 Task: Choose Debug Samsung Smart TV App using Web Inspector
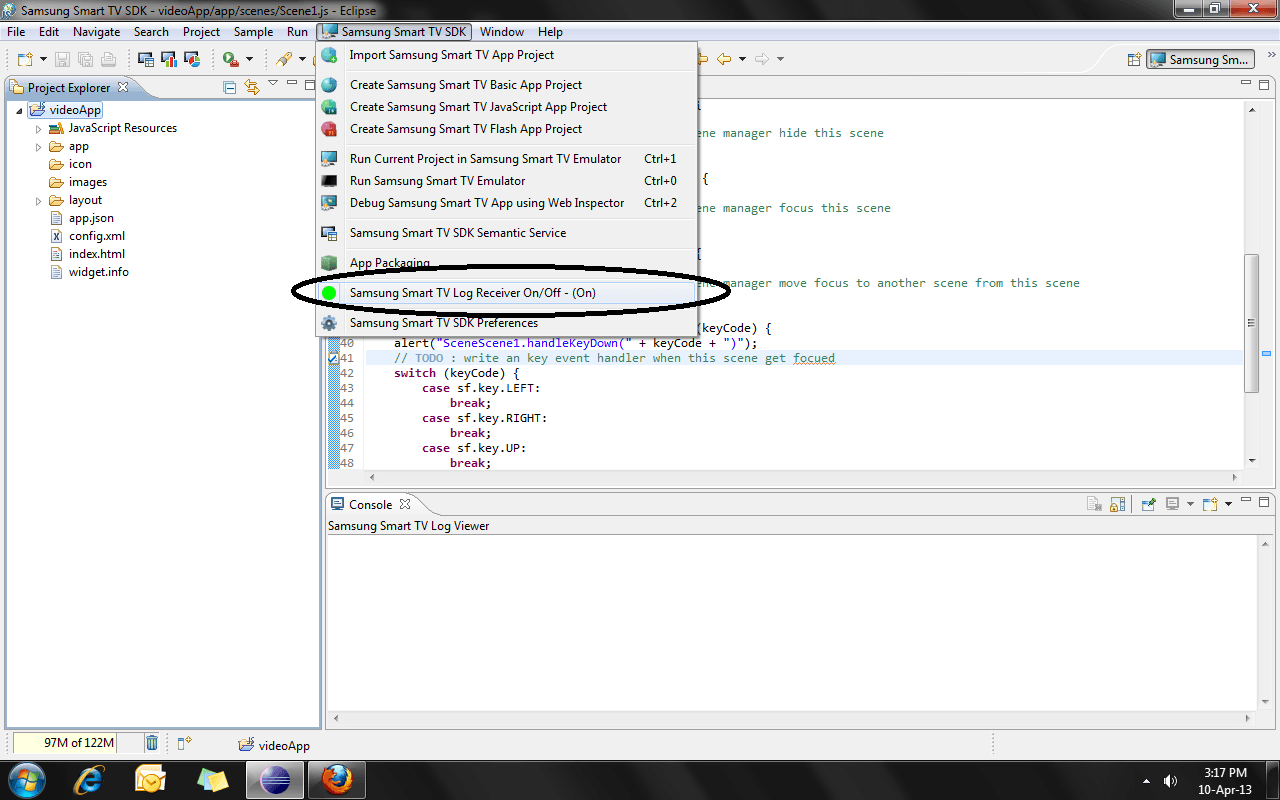click(506, 203)
